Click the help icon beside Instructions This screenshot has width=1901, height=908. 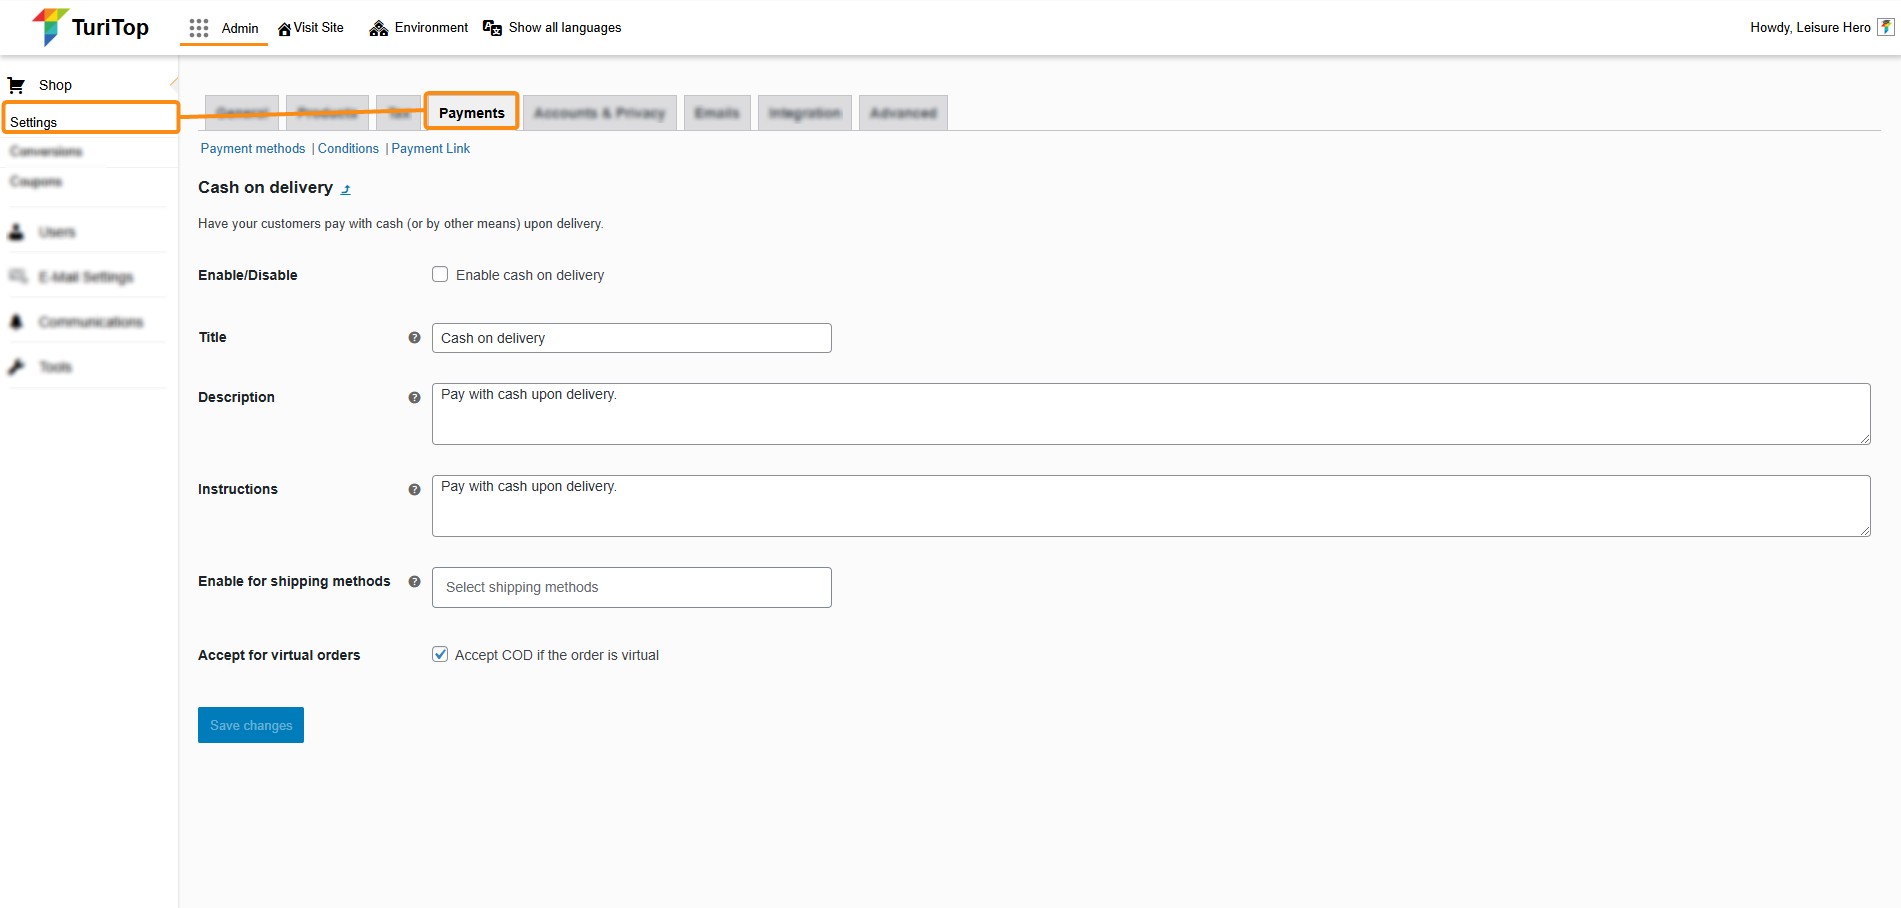point(414,490)
